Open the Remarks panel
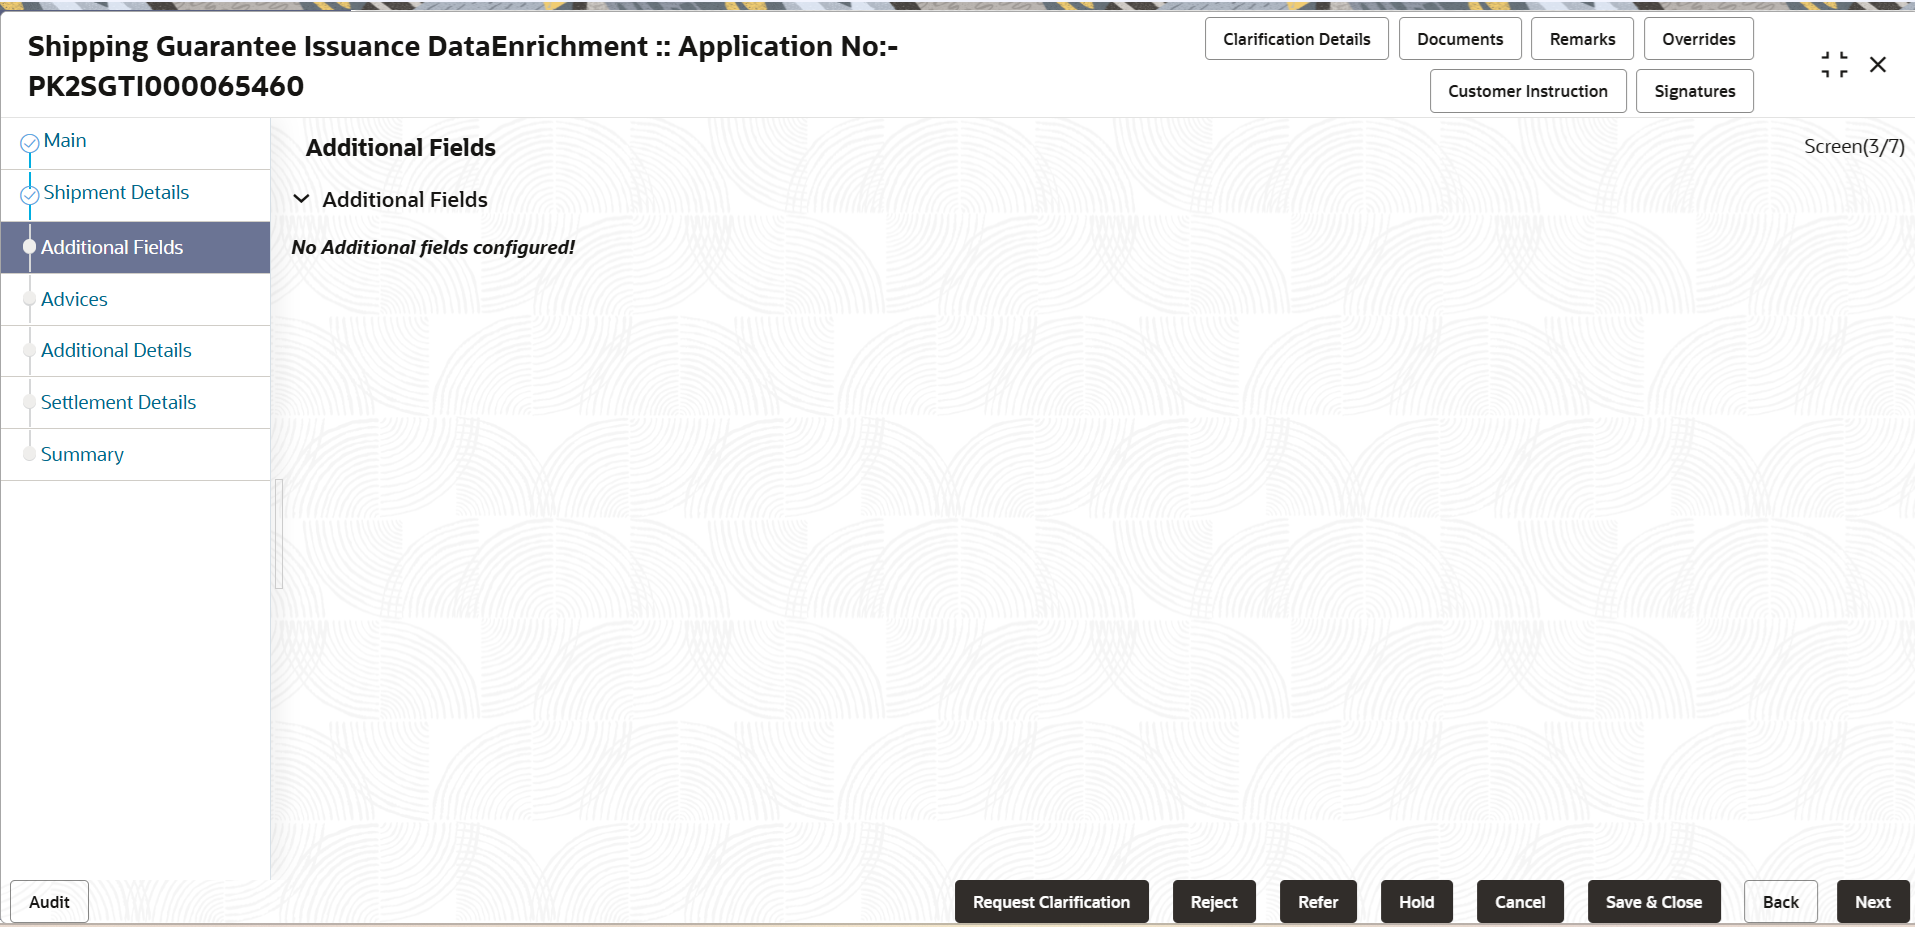This screenshot has height=927, width=1915. pos(1582,39)
